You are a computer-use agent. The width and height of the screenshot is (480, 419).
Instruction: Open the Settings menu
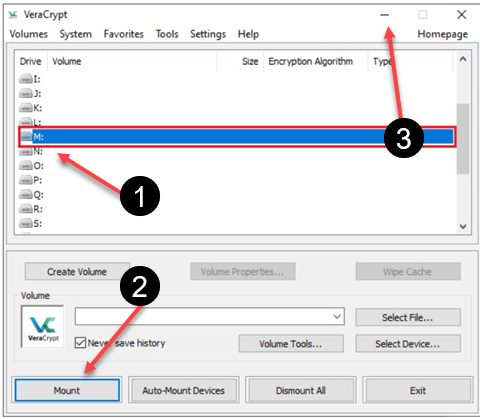(208, 34)
